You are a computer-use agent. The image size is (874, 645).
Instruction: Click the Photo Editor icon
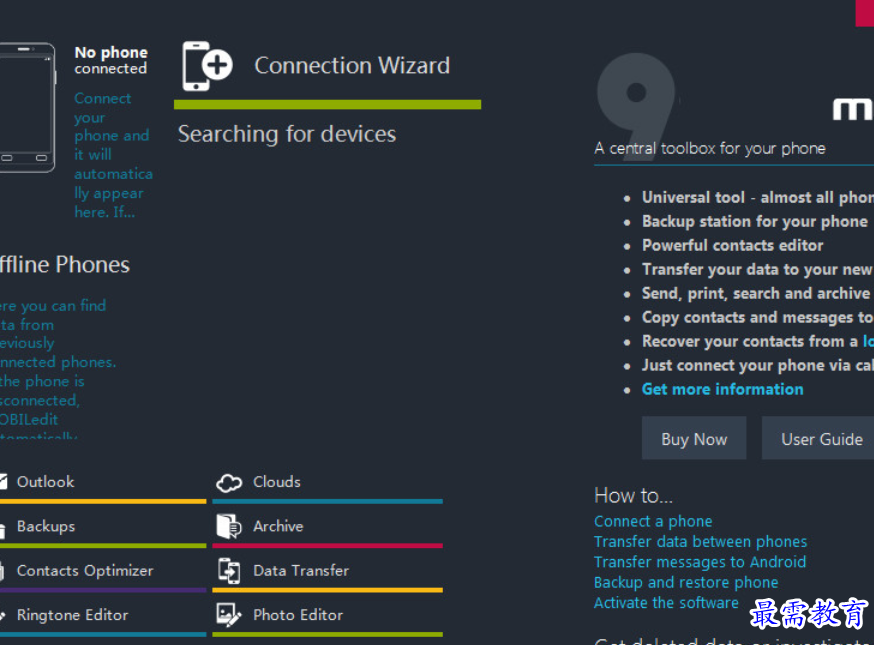pyautogui.click(x=229, y=615)
